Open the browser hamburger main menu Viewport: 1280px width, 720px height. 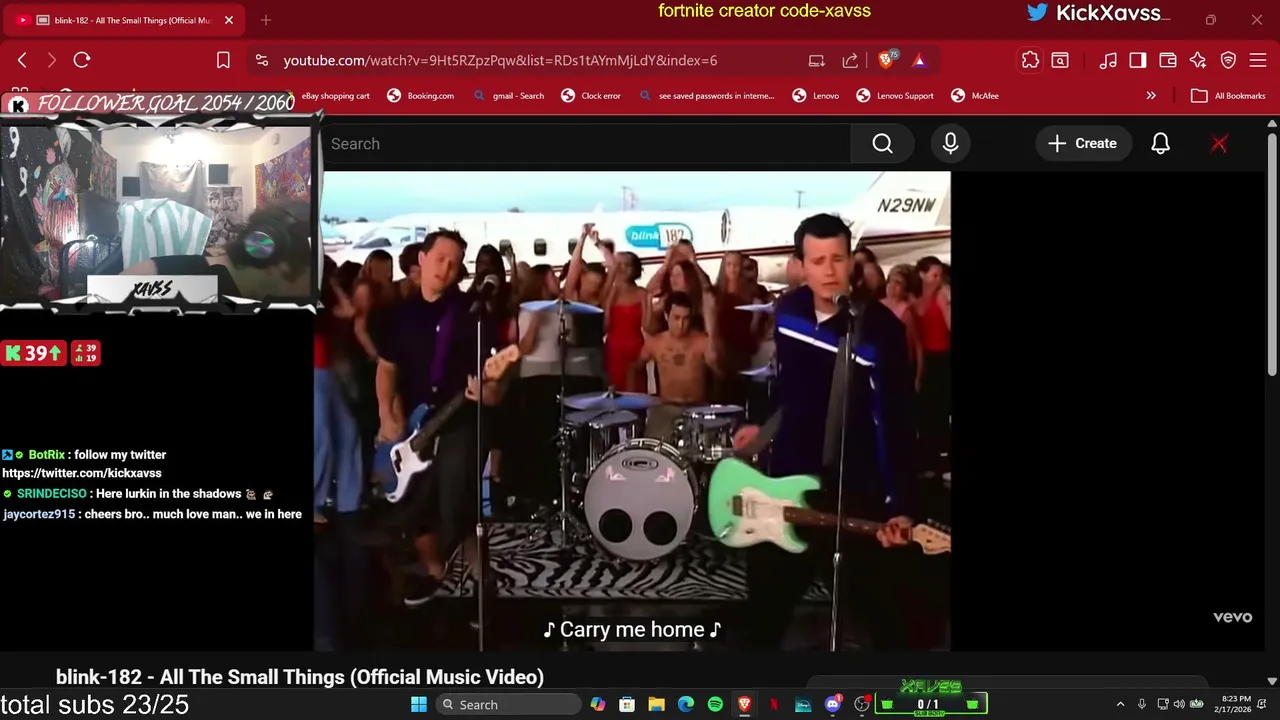coord(1258,60)
